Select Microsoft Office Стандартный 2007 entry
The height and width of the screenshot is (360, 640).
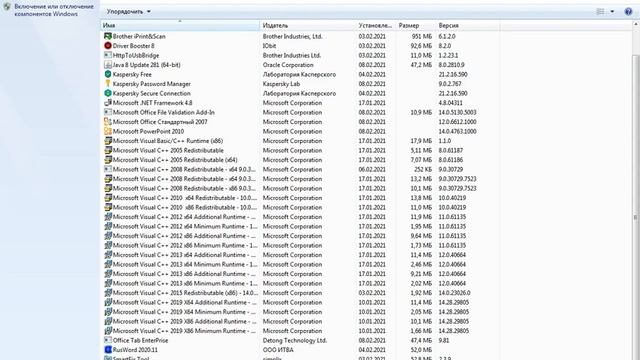(x=160, y=122)
